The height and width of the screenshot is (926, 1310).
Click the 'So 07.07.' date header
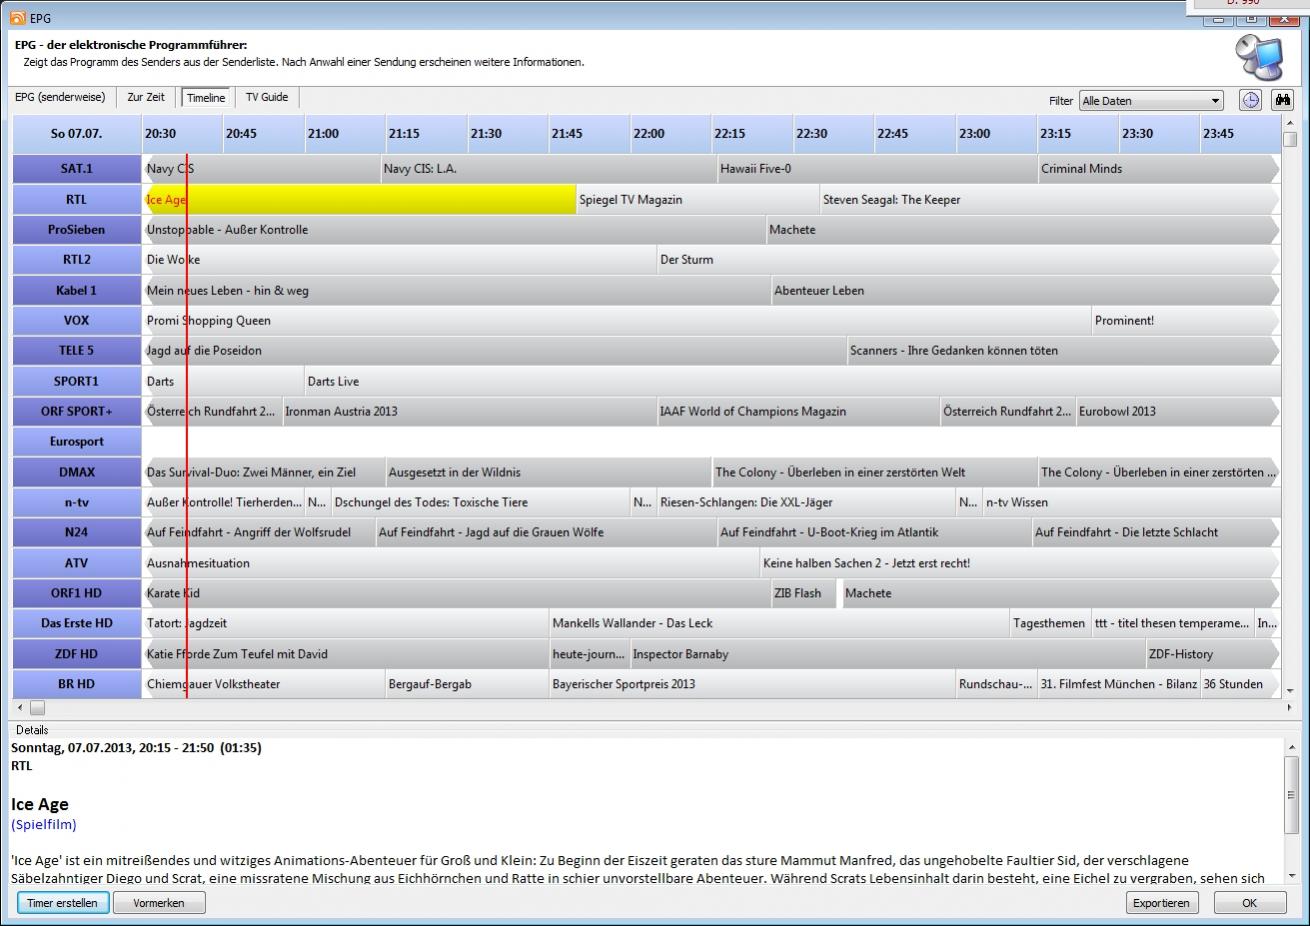(77, 133)
